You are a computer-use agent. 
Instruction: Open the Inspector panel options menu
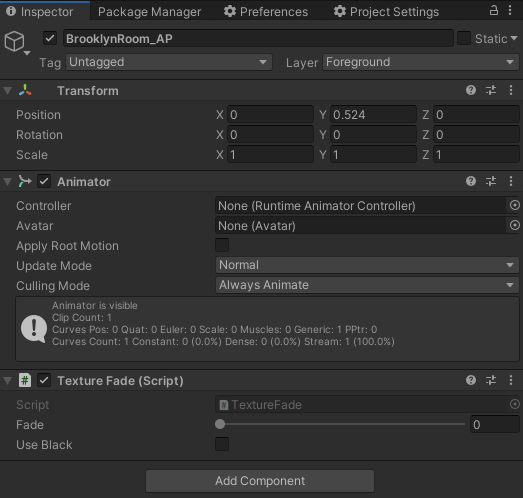click(x=510, y=11)
